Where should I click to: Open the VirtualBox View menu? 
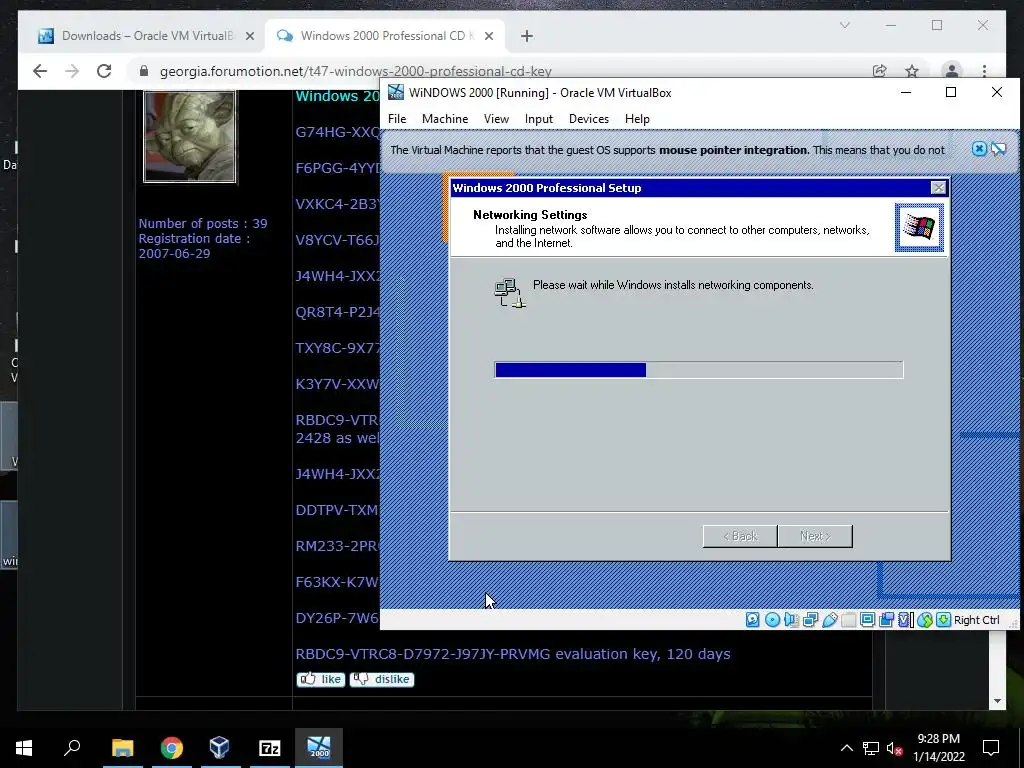pyautogui.click(x=496, y=119)
